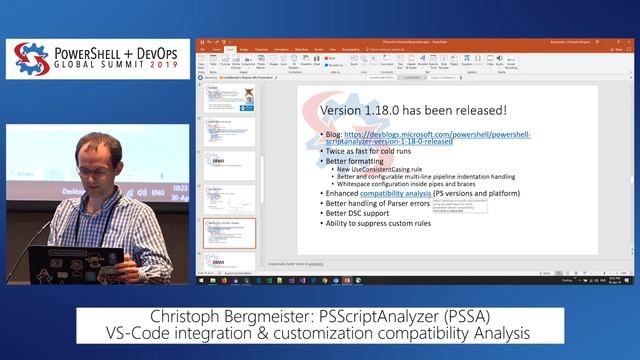Switch to the Review ribbon tab
Image resolution: width=640 pixels, height=360 pixels.
point(319,49)
